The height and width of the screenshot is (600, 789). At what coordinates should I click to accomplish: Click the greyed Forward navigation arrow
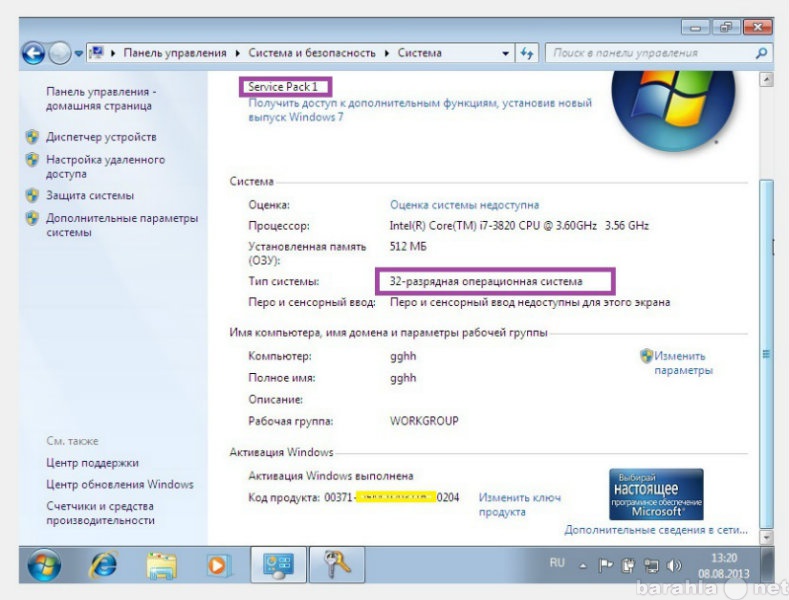(59, 53)
